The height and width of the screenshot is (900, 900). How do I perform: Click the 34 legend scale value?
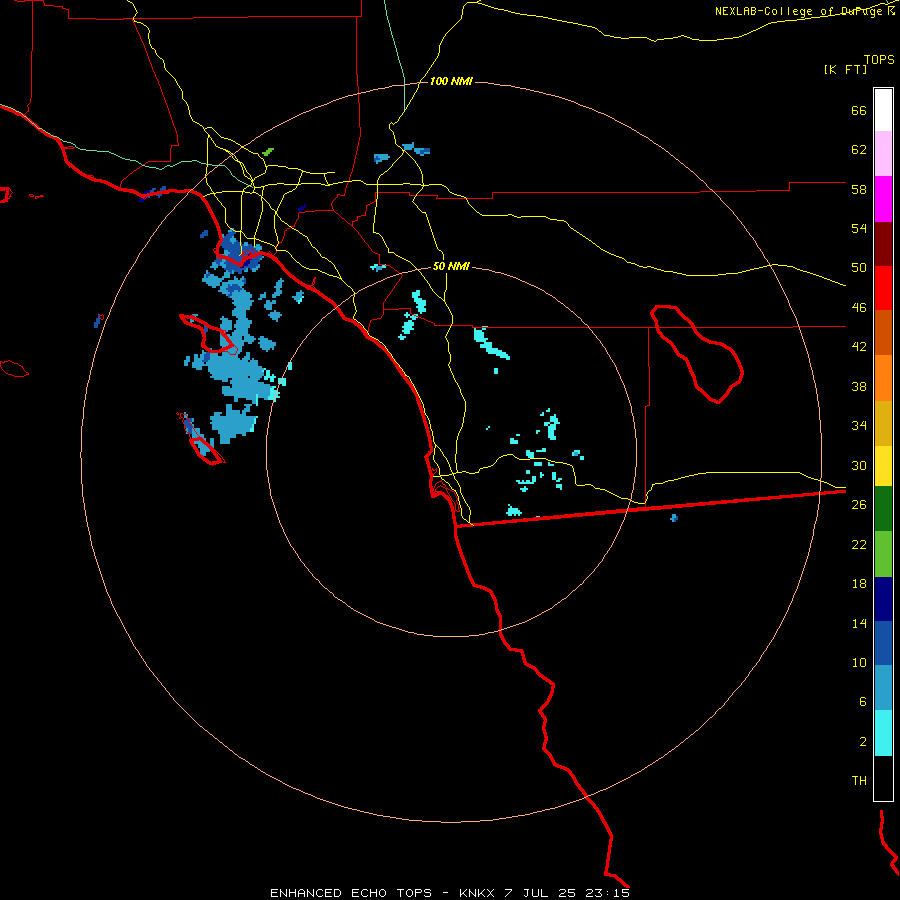[858, 426]
